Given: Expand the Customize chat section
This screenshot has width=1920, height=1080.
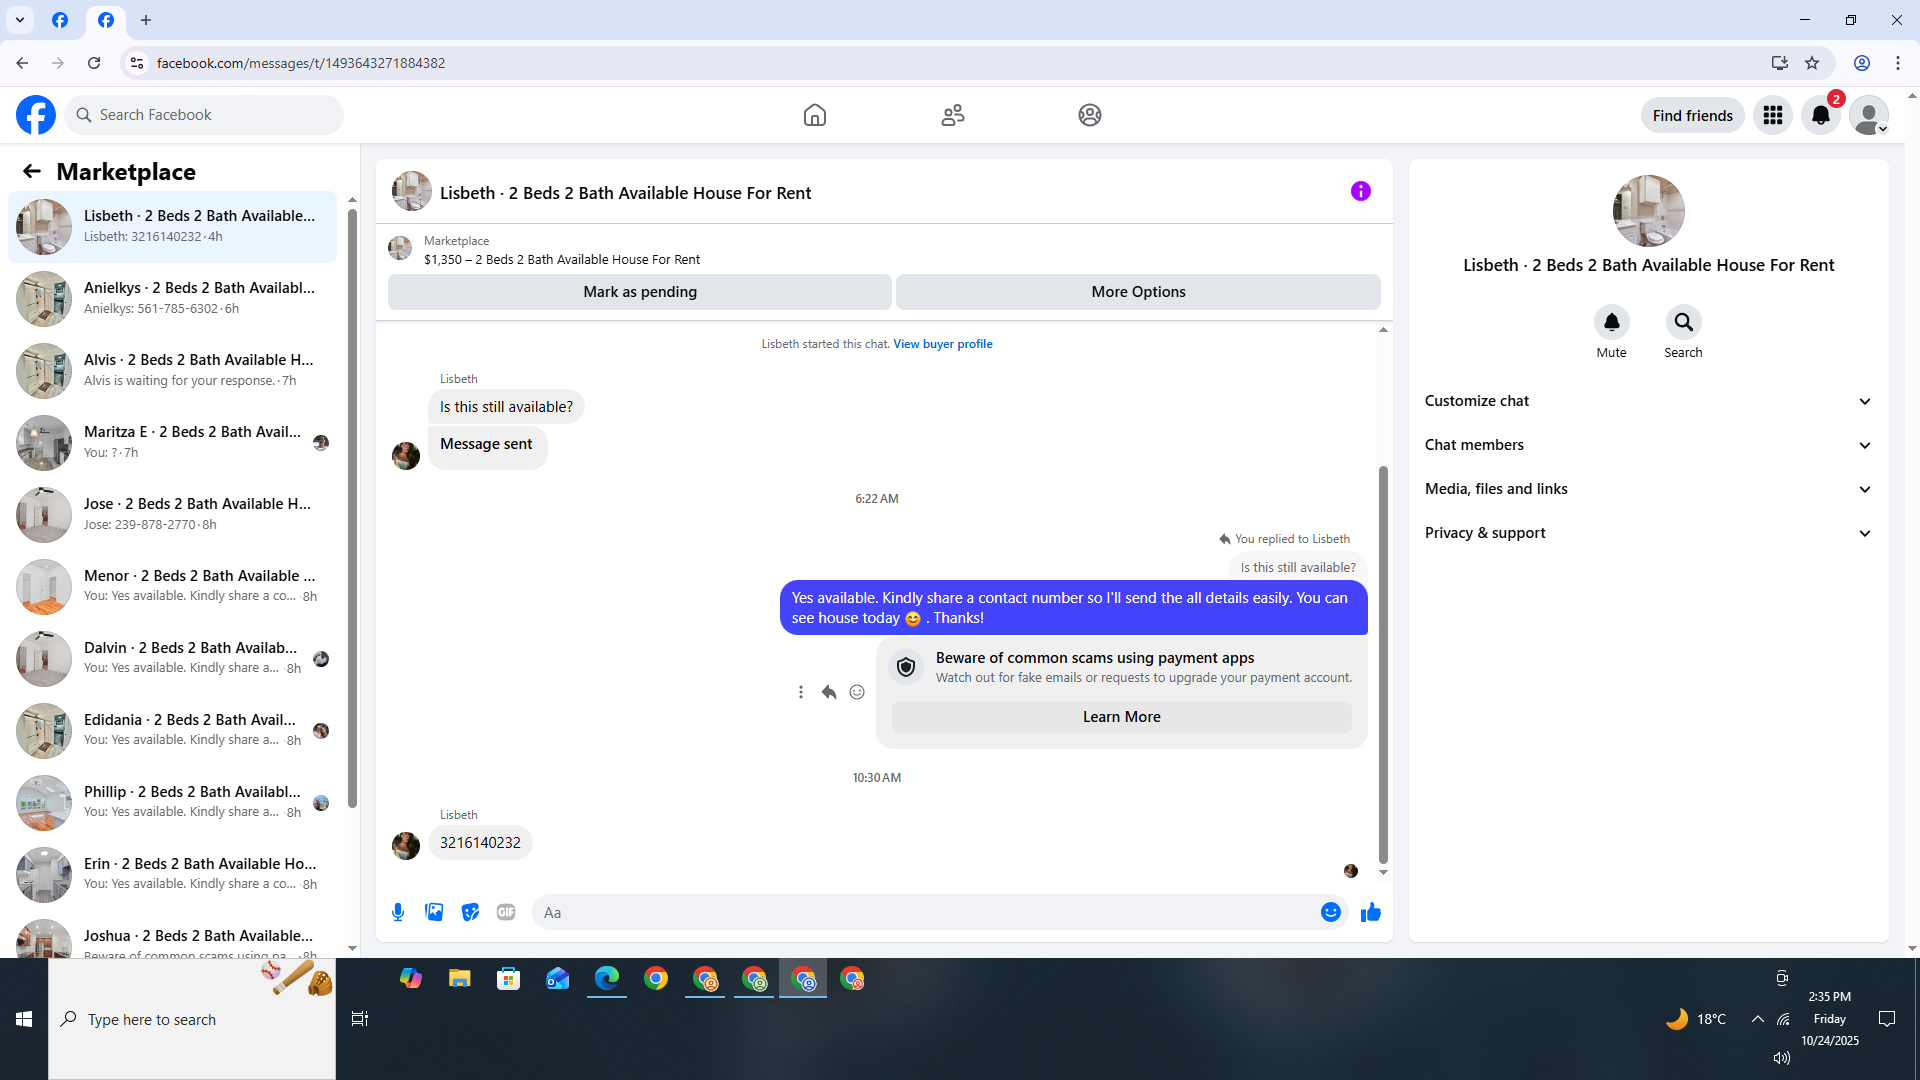Looking at the screenshot, I should pos(1648,401).
